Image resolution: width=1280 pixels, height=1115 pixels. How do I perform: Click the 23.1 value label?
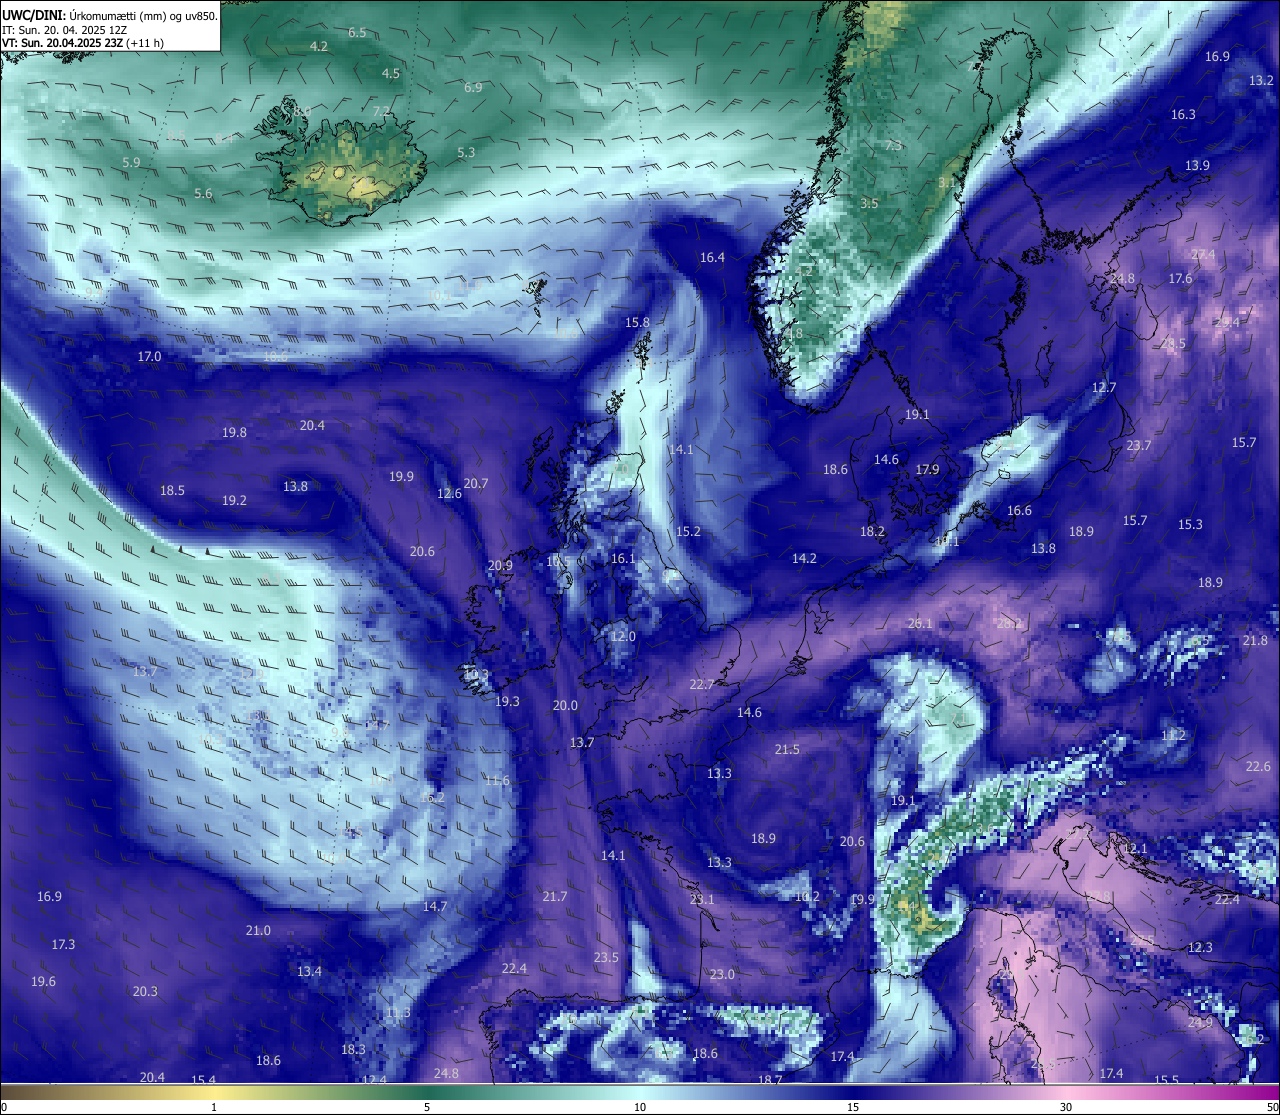[x=702, y=899]
